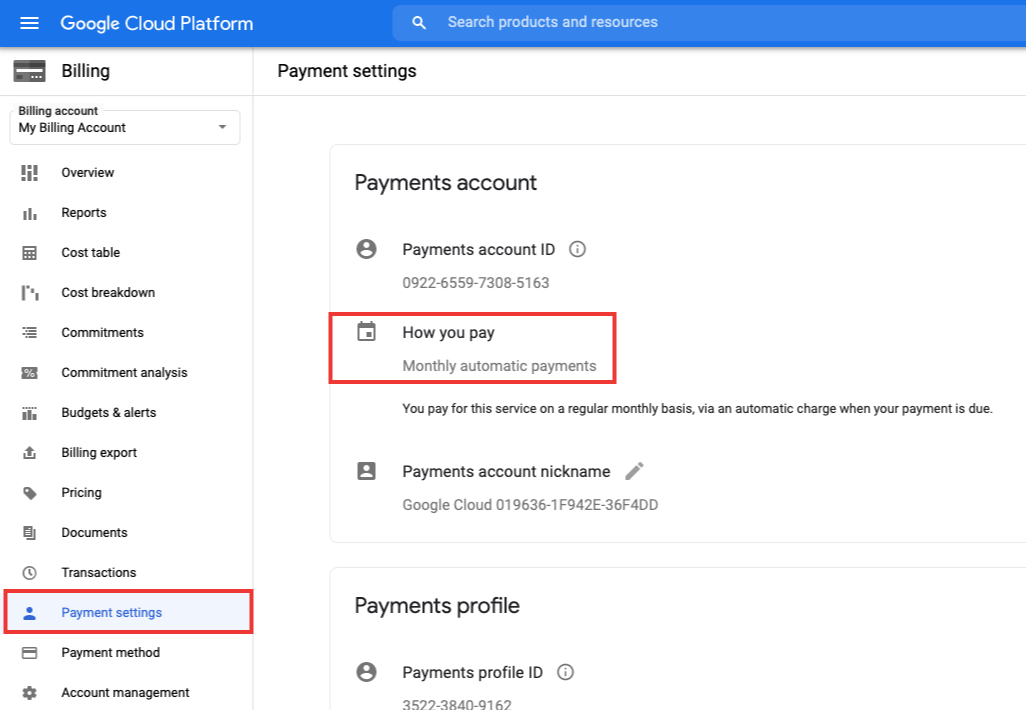Edit the Payments account nickname
1027x710 pixels.
pos(634,471)
